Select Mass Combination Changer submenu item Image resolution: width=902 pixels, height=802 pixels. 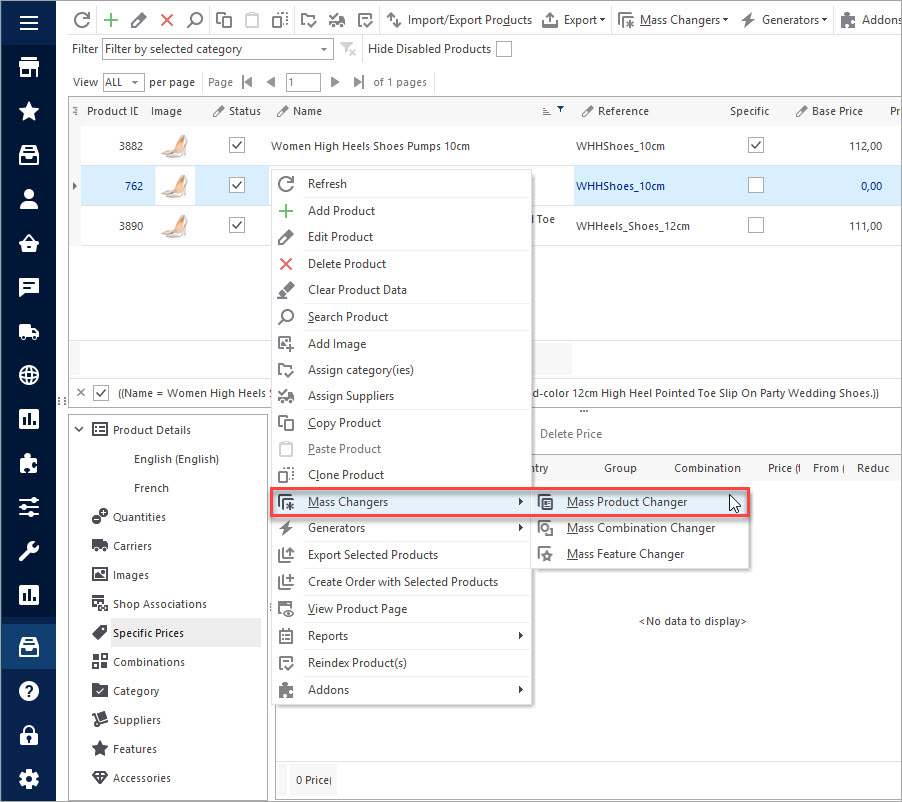tap(640, 528)
